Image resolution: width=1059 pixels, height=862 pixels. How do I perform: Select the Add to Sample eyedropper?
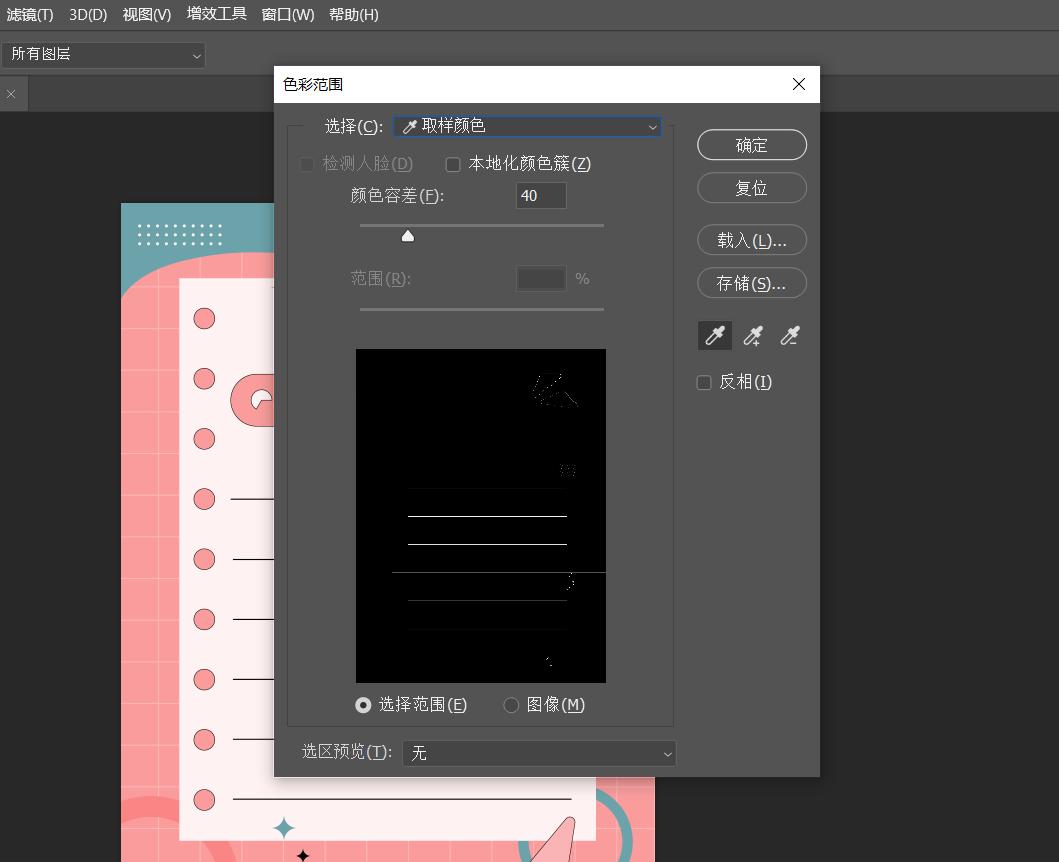pyautogui.click(x=752, y=336)
